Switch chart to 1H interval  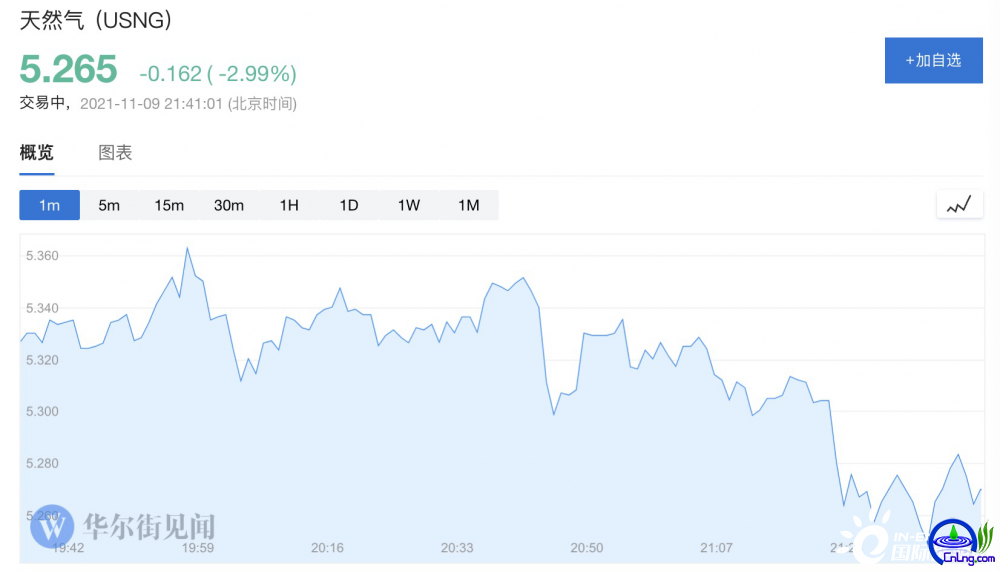pos(289,205)
